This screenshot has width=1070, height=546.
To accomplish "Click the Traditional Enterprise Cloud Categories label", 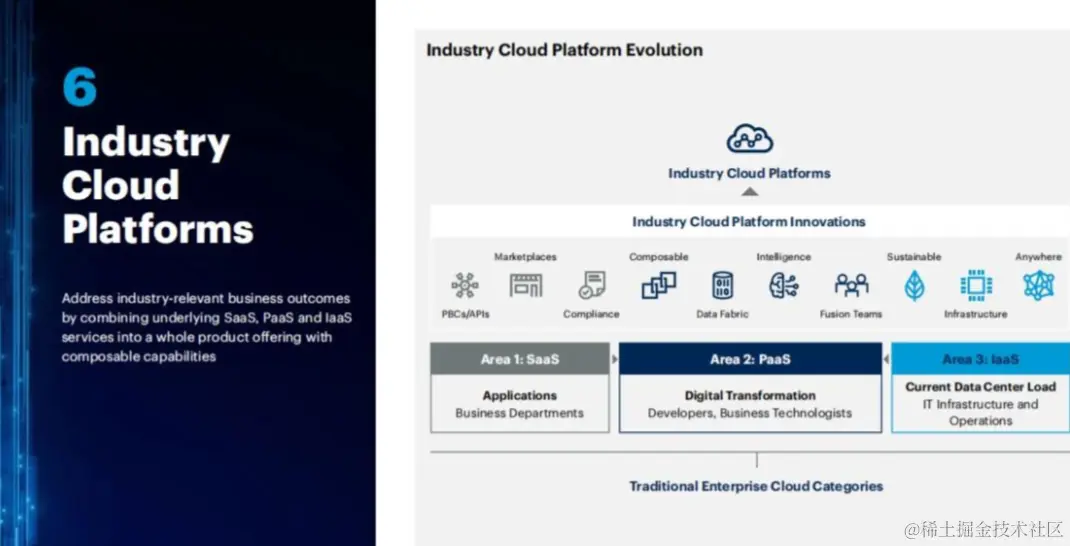I will point(756,487).
